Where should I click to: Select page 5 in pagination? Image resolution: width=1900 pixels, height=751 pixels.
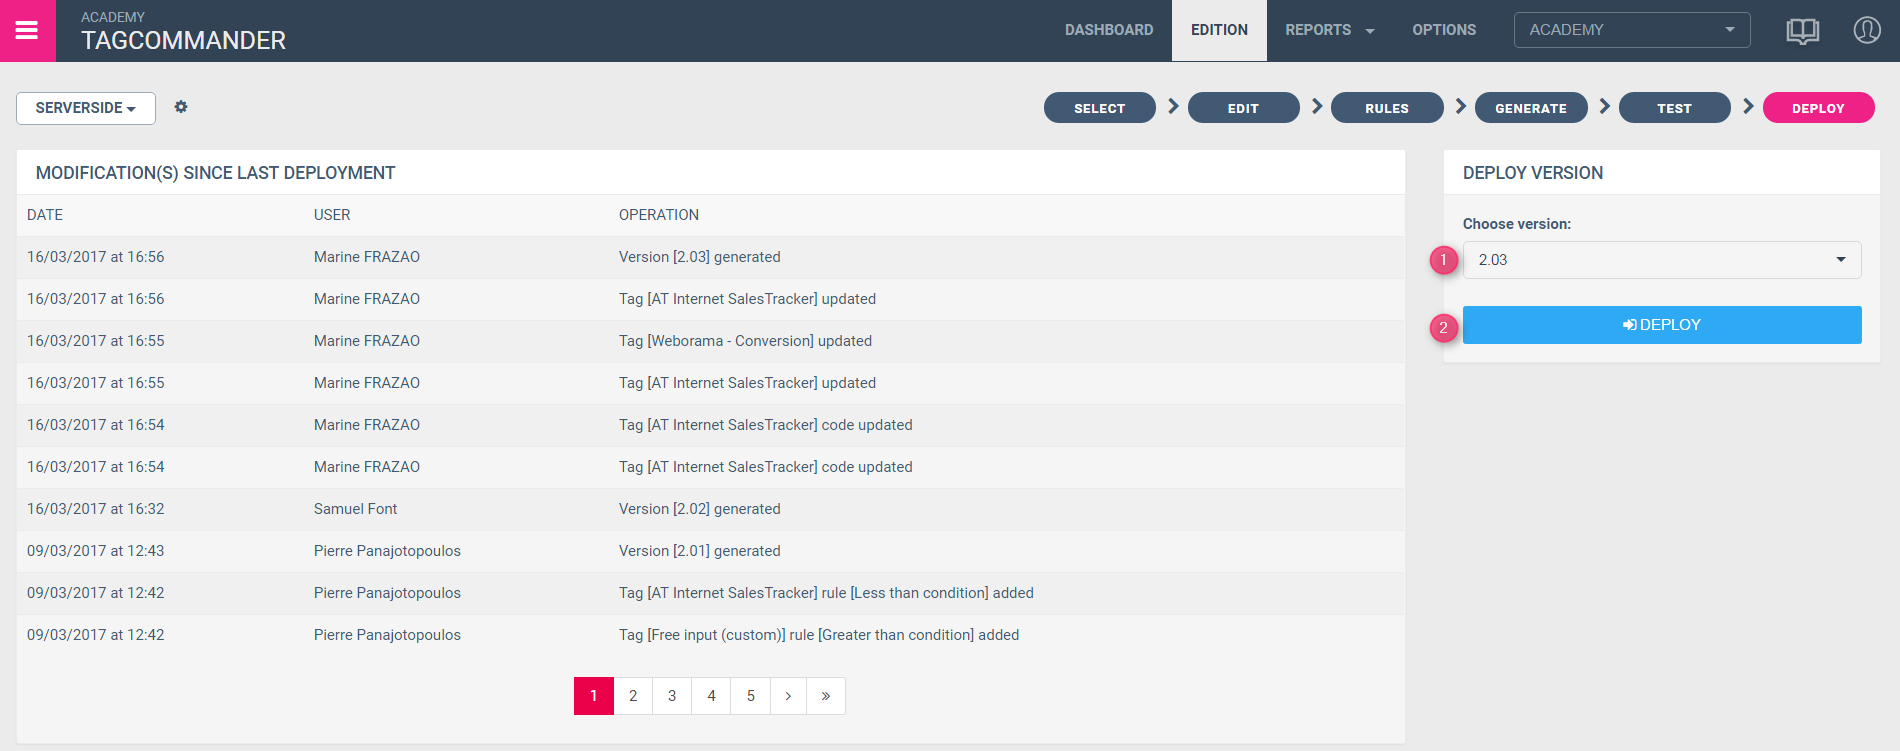pyautogui.click(x=750, y=696)
